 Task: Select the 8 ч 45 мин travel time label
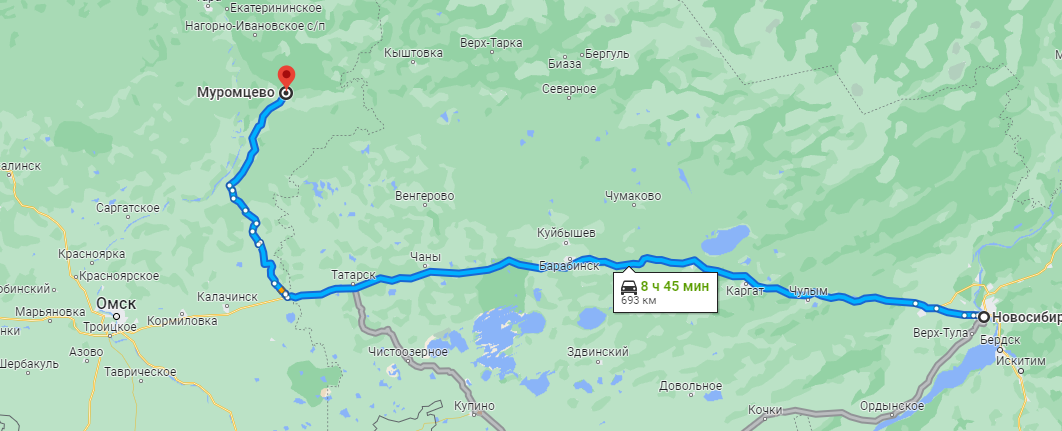coord(675,286)
